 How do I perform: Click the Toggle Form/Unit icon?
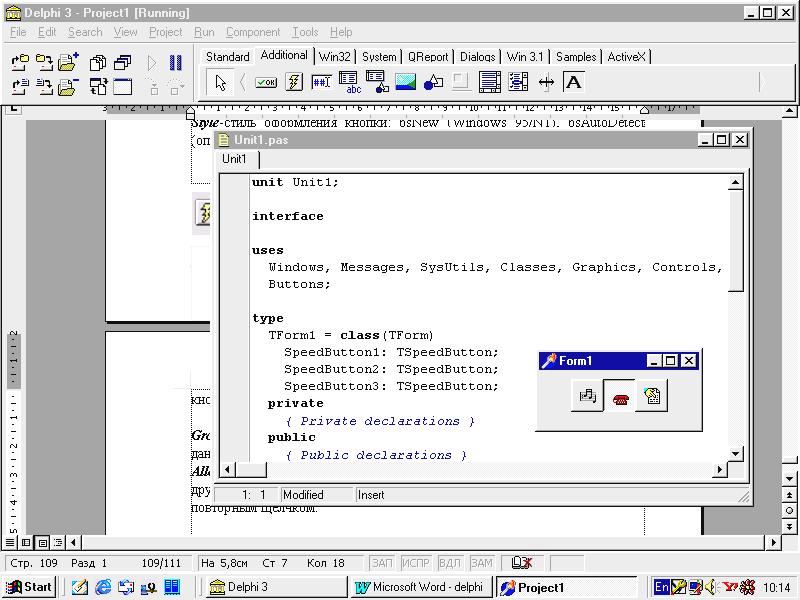click(x=98, y=87)
